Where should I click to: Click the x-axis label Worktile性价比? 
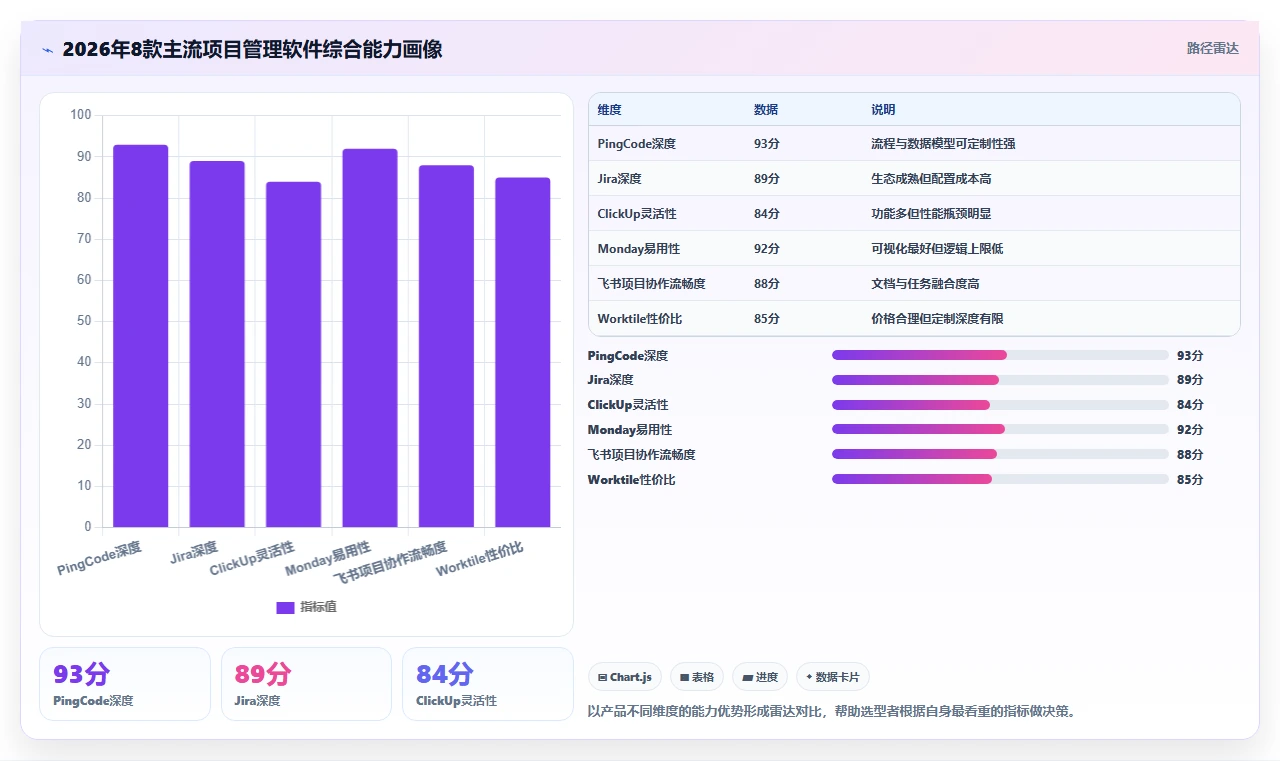pyautogui.click(x=480, y=560)
